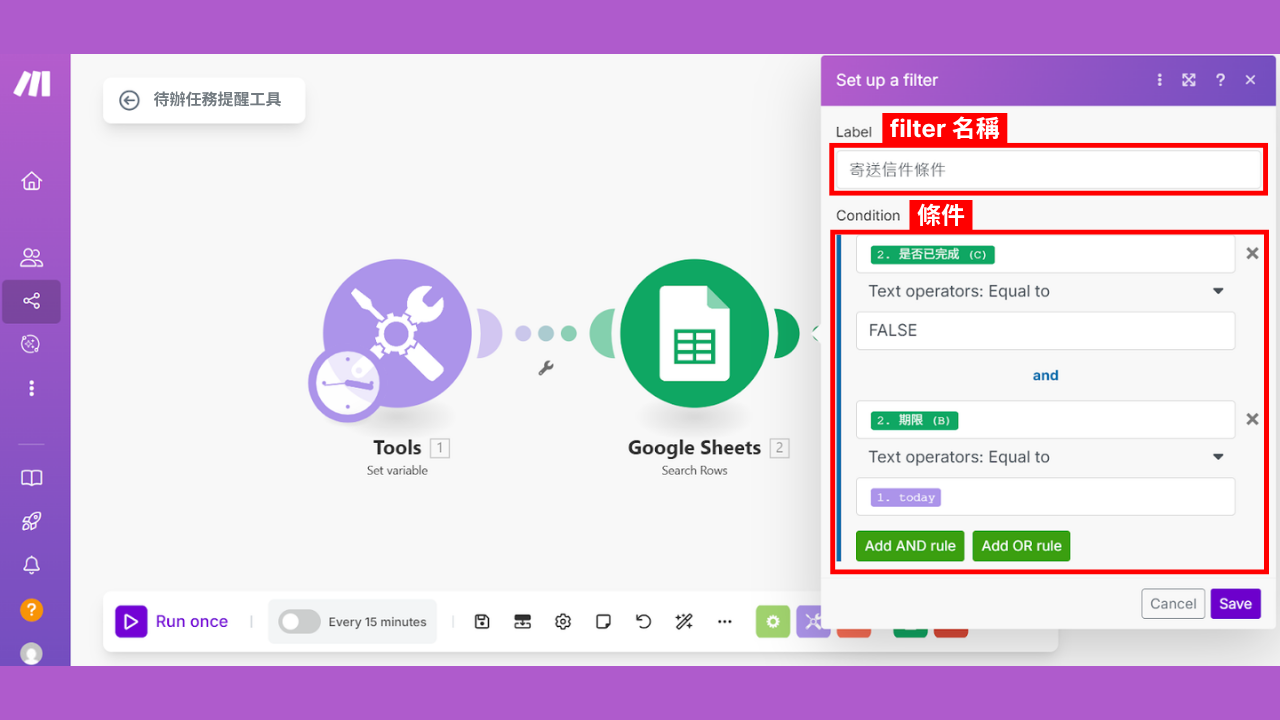Image resolution: width=1280 pixels, height=720 pixels.
Task: Close the Set up a filter panel
Action: 1250,80
